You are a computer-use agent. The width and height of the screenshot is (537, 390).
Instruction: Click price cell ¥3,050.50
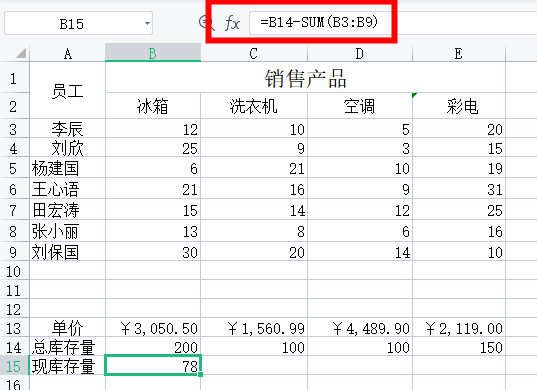(x=153, y=328)
